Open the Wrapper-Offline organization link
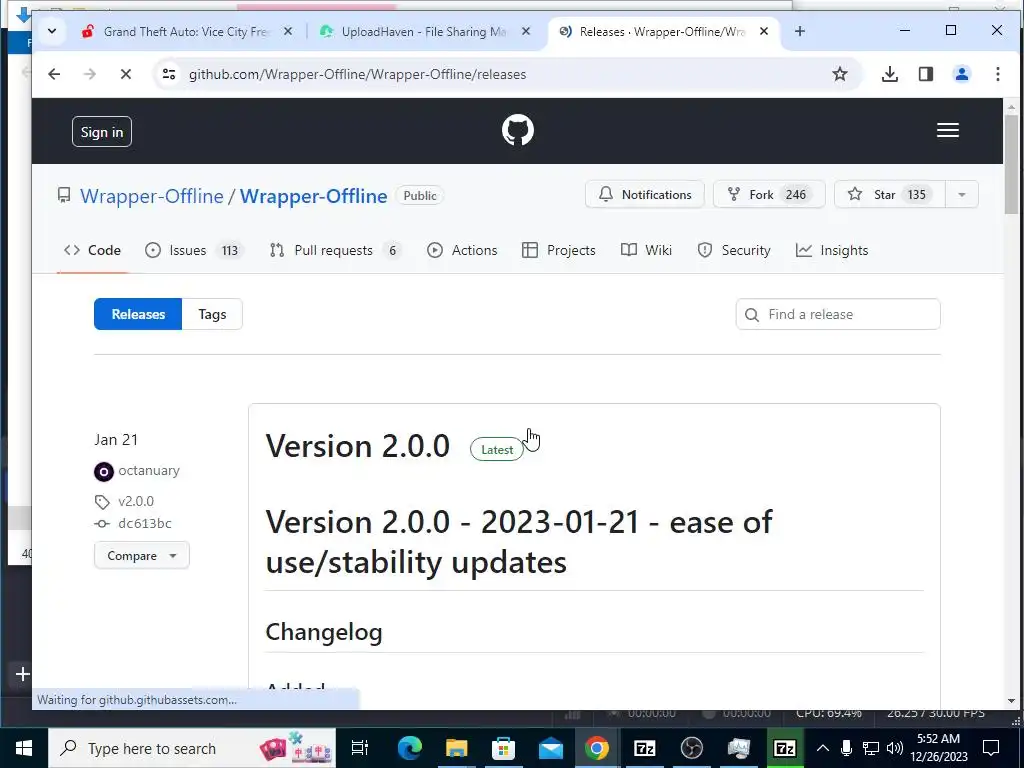This screenshot has height=768, width=1024. point(152,196)
